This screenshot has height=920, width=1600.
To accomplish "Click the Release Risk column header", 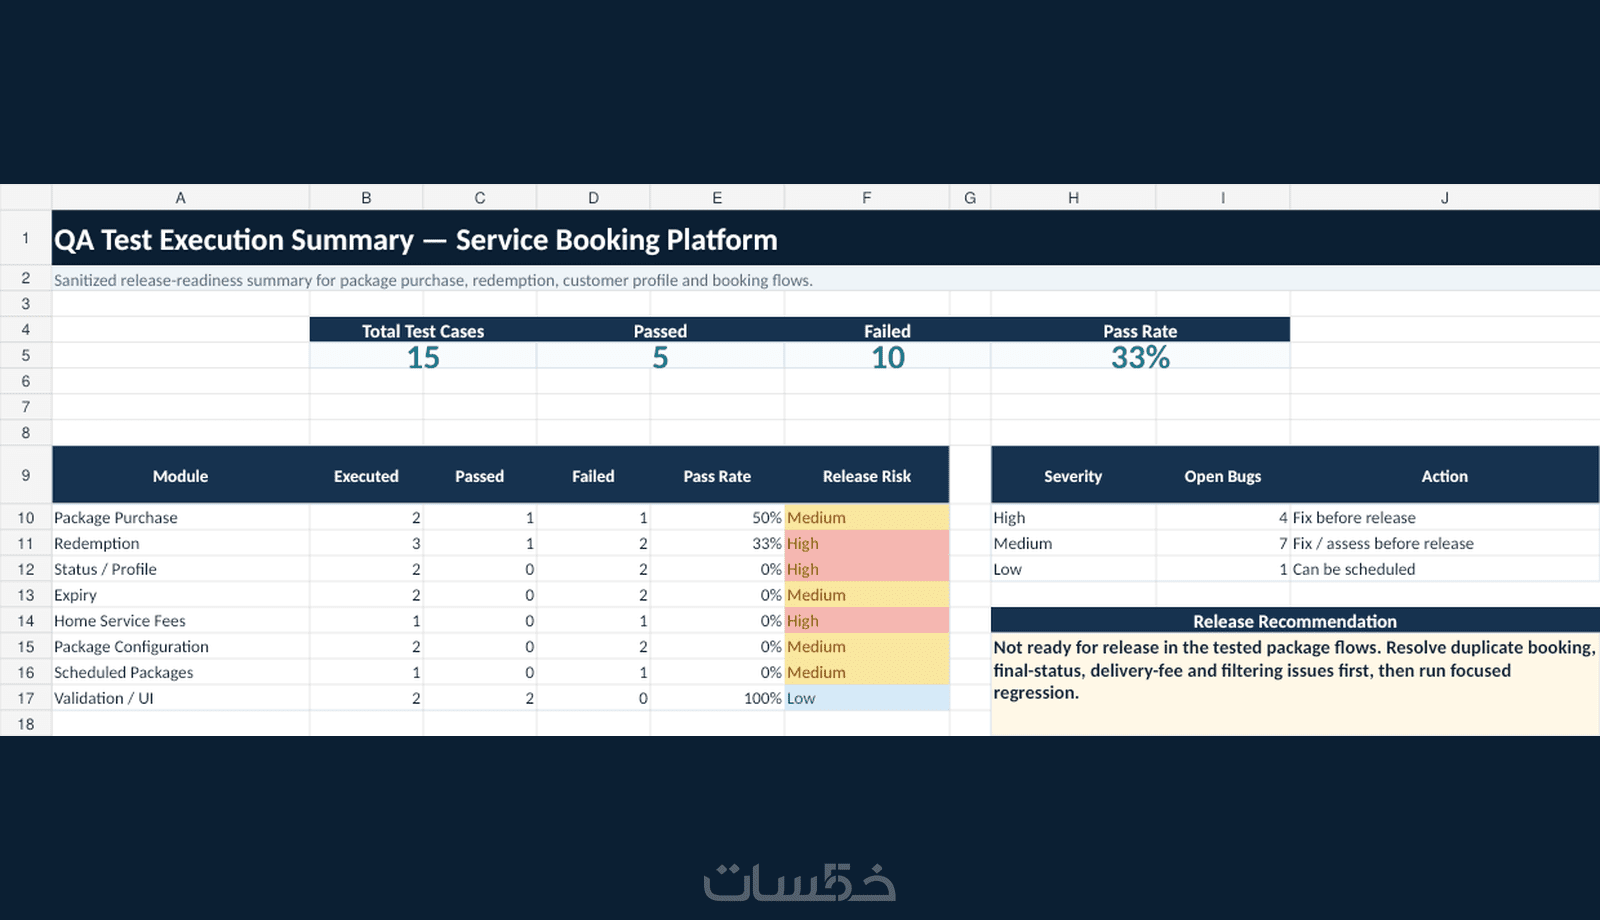I will click(x=867, y=476).
